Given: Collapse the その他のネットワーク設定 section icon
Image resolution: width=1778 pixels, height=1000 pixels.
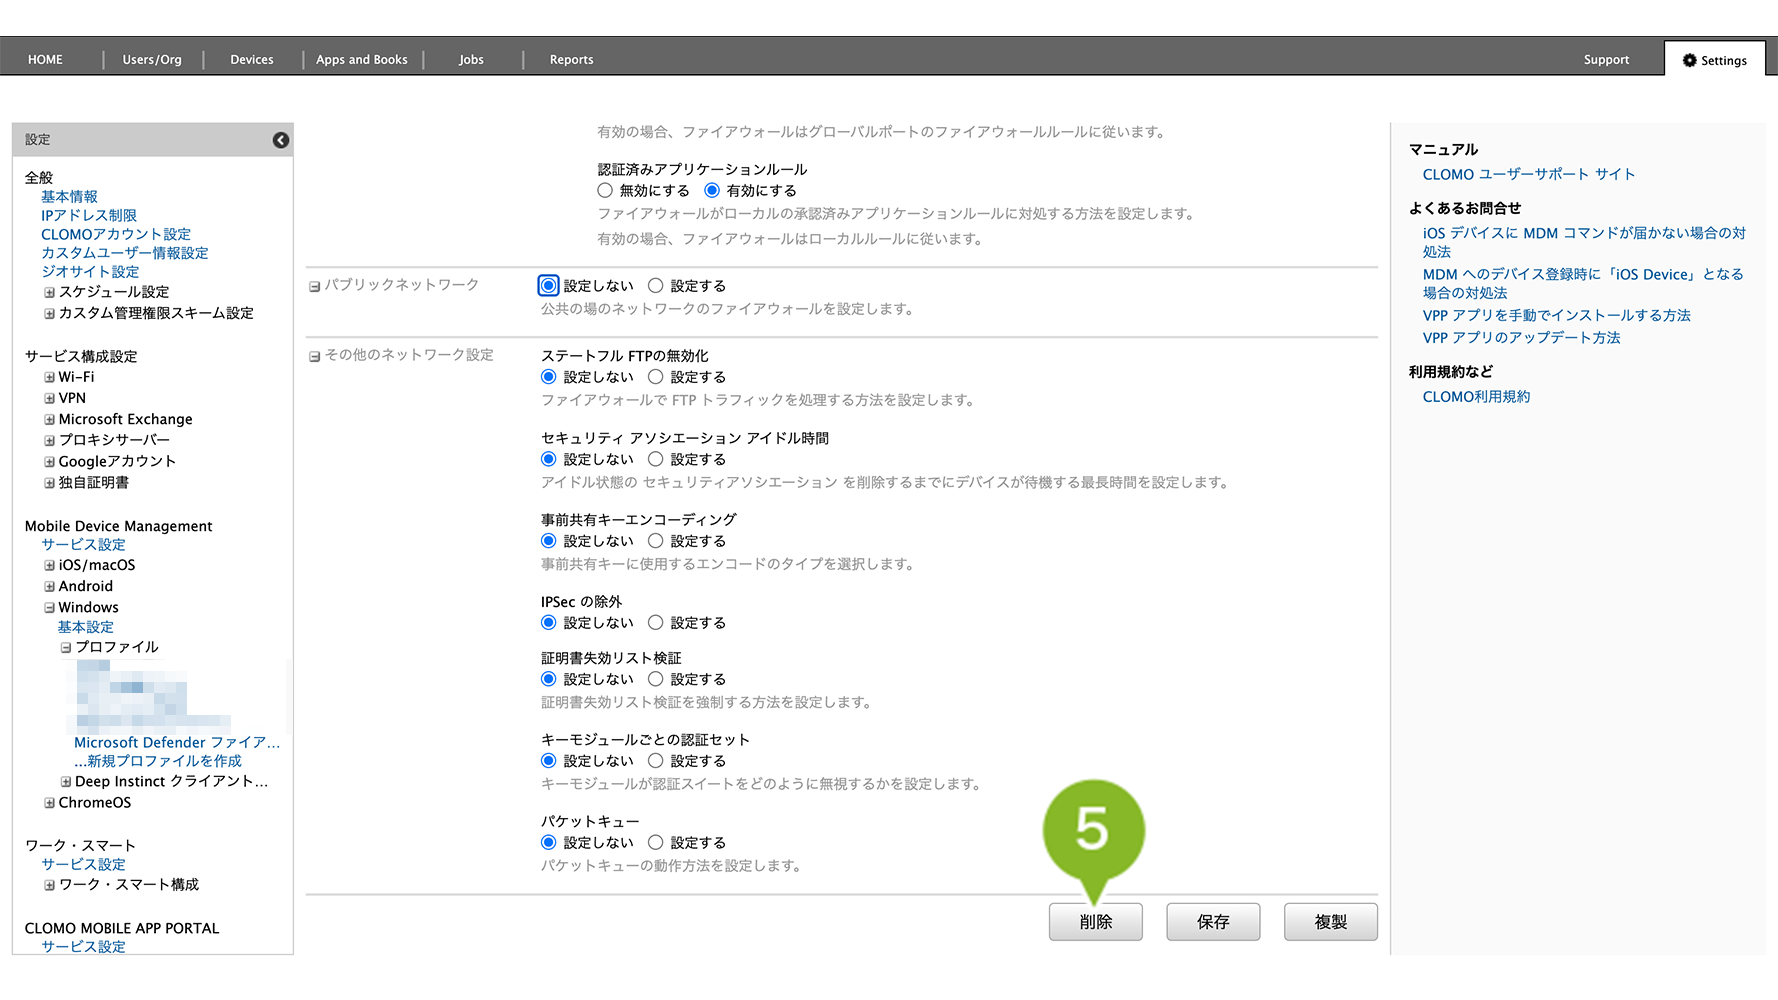Looking at the screenshot, I should 314,357.
